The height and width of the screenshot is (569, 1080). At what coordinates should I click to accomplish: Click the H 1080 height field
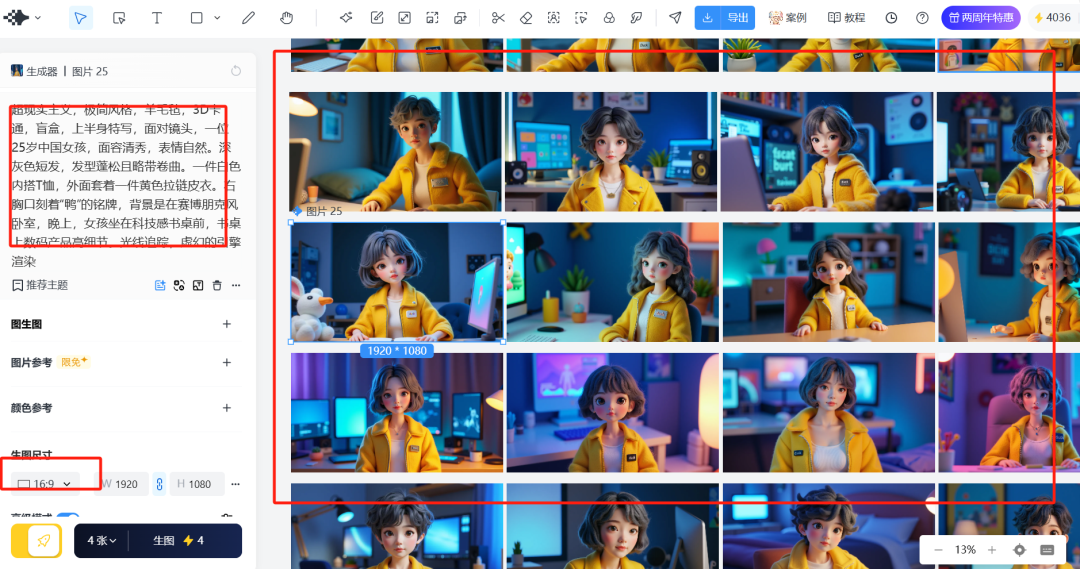tap(197, 484)
